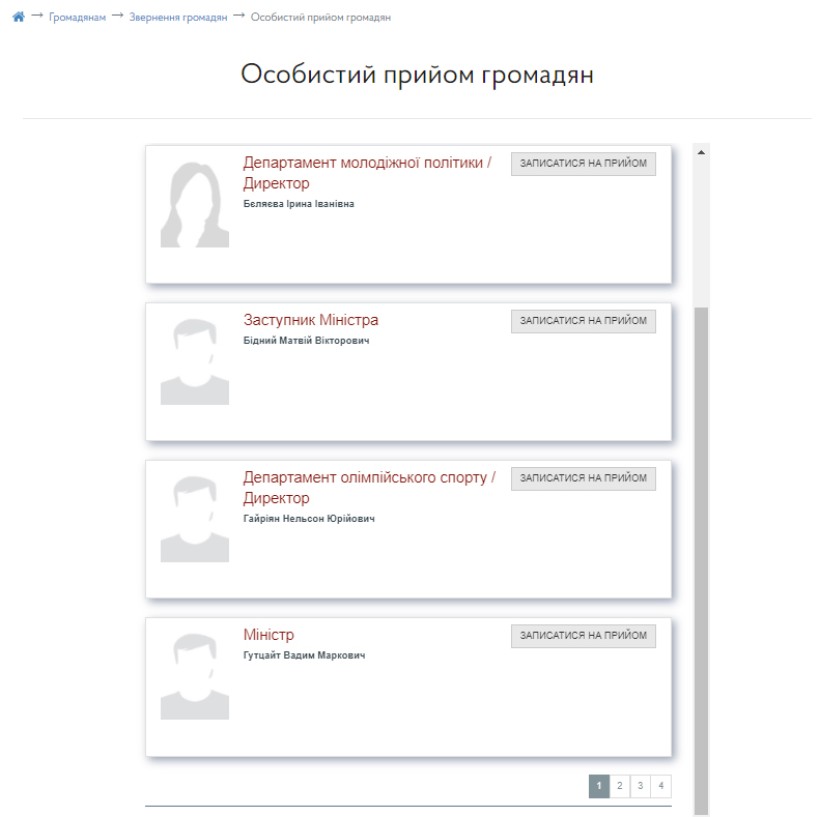Click Записатися на прийом for Гутцайт Вадим

click(x=583, y=636)
